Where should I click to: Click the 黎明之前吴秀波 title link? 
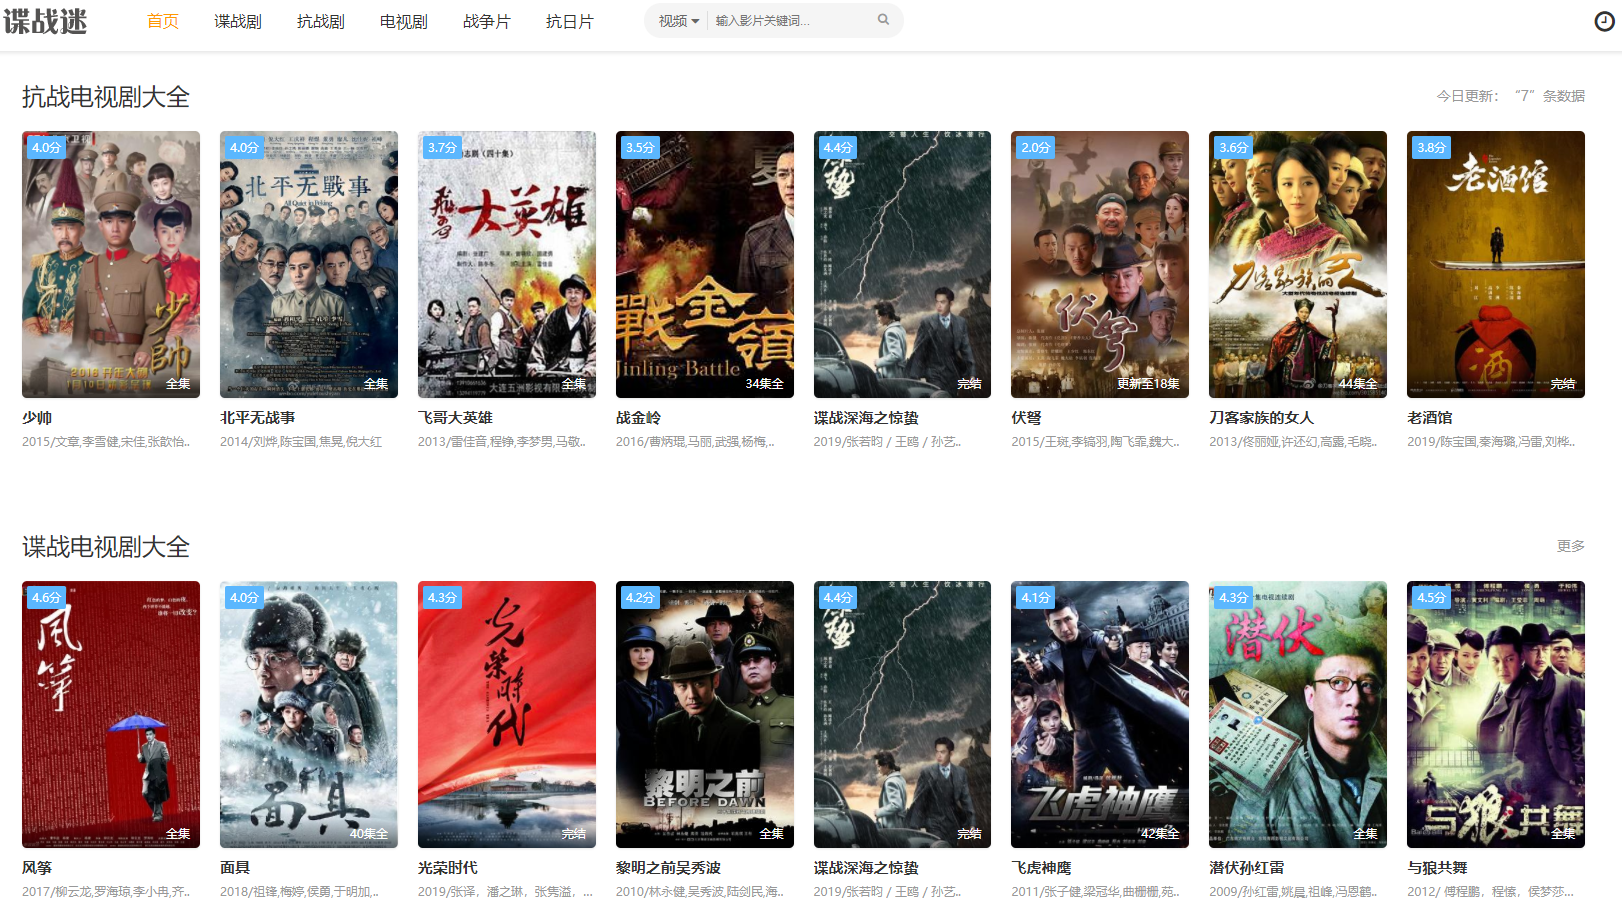668,868
